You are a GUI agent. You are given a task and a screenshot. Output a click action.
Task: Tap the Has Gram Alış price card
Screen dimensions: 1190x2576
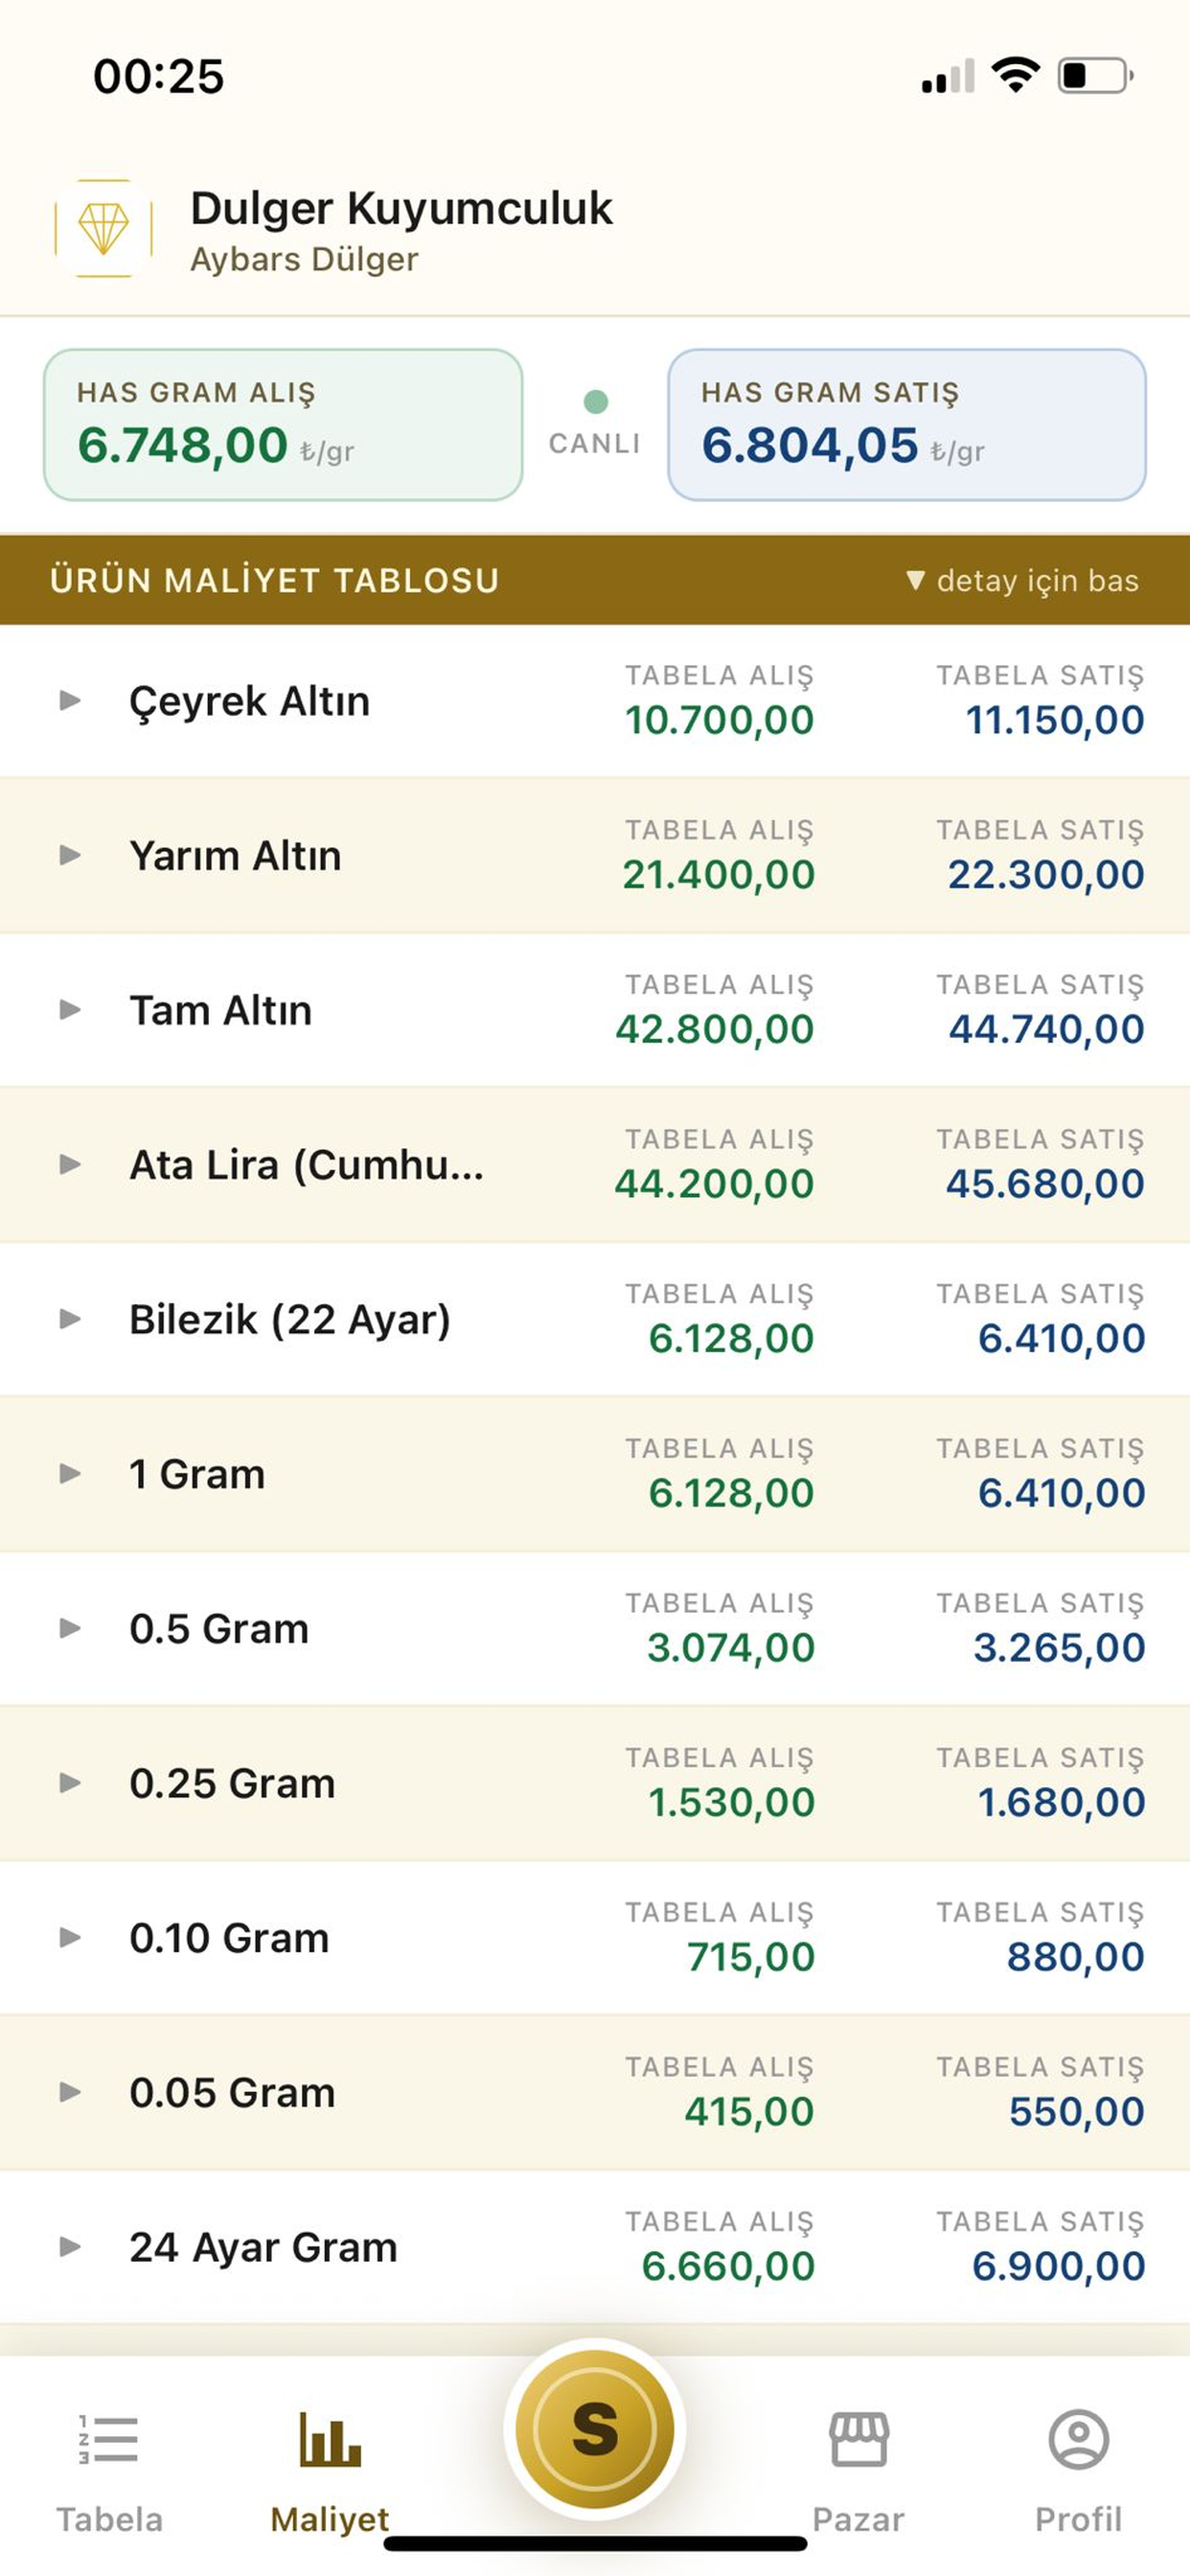tap(283, 425)
